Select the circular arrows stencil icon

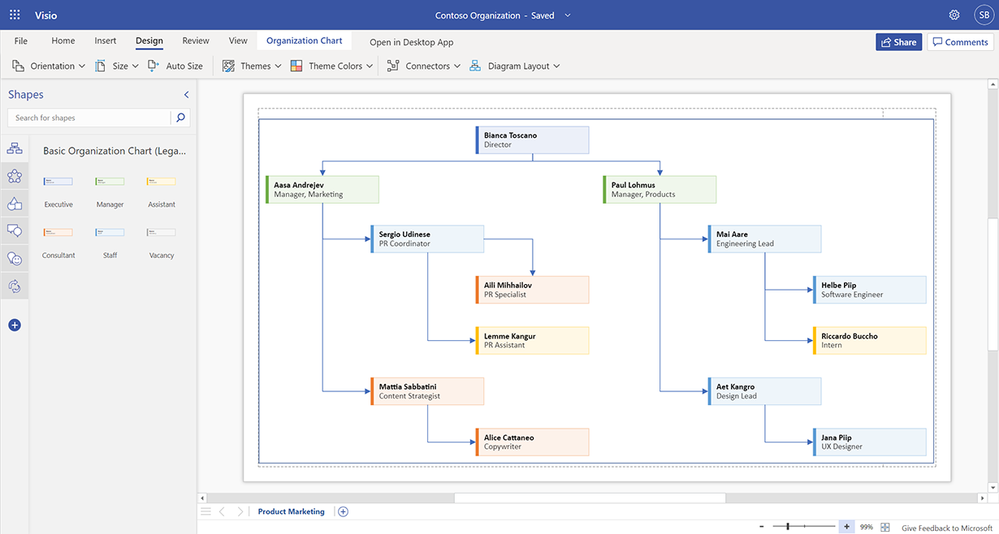tap(14, 286)
